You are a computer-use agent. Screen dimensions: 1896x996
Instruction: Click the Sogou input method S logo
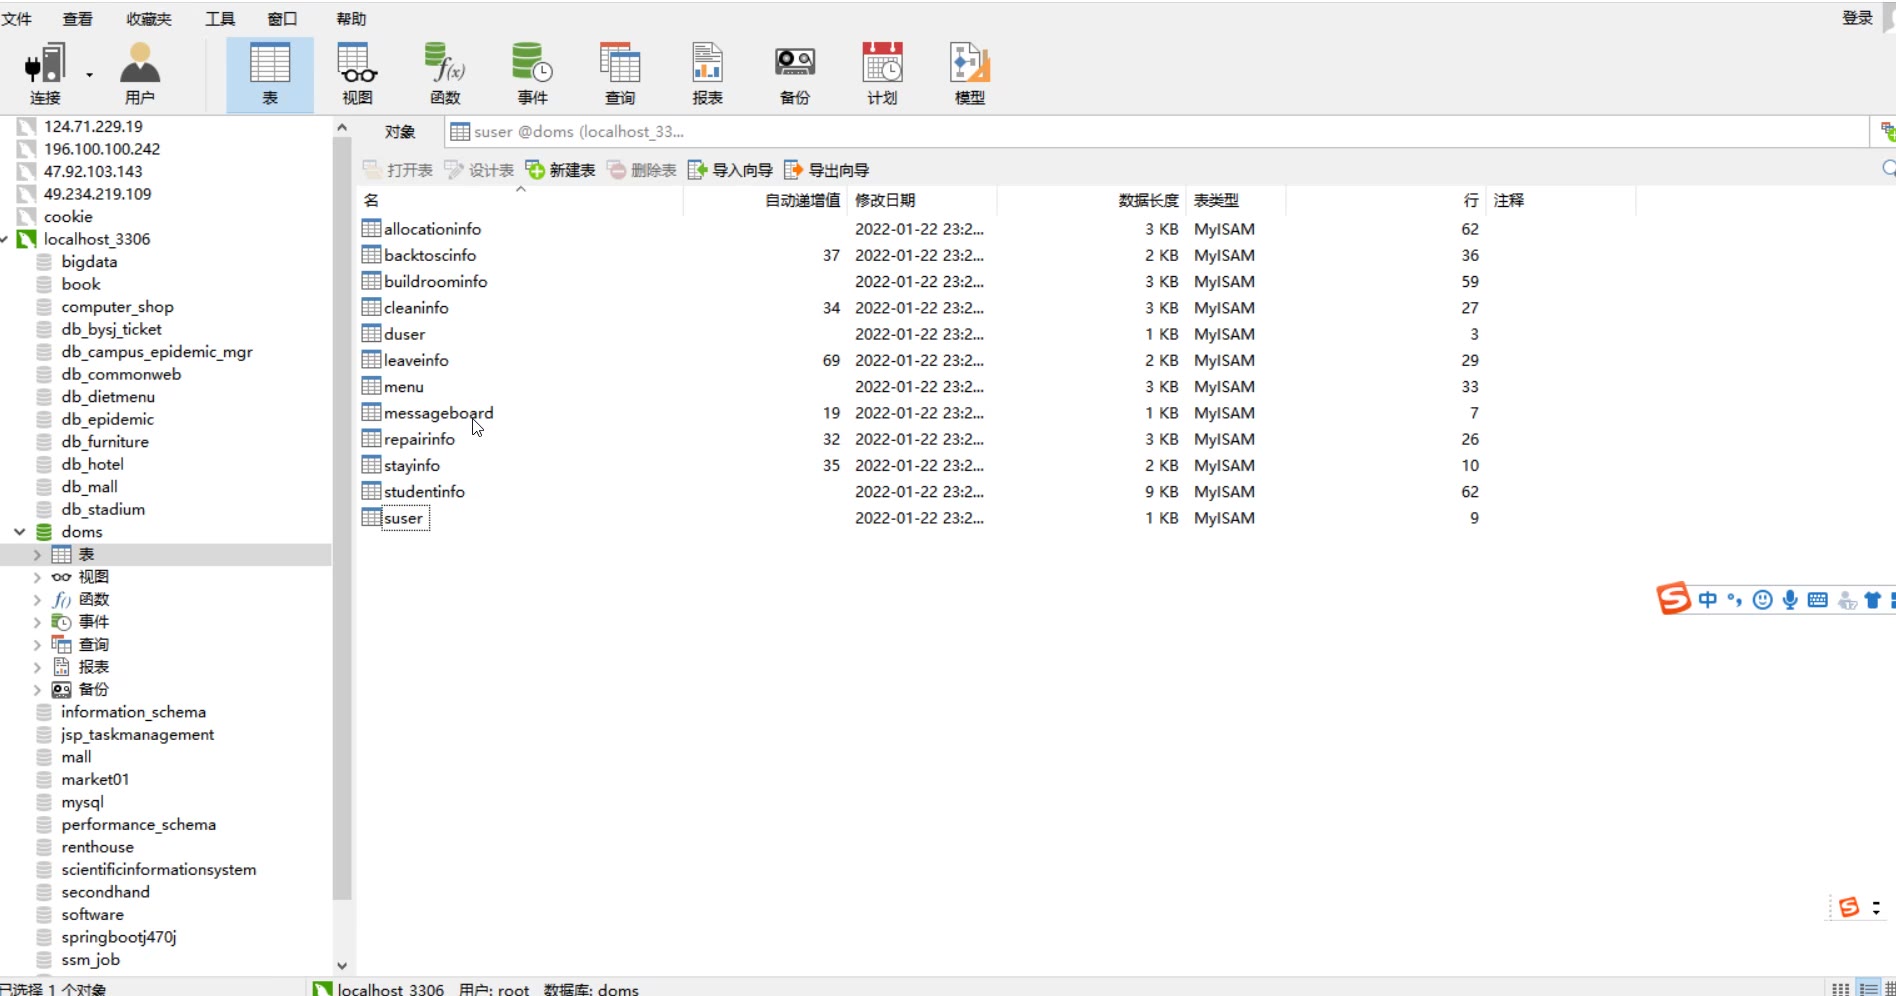point(1673,598)
